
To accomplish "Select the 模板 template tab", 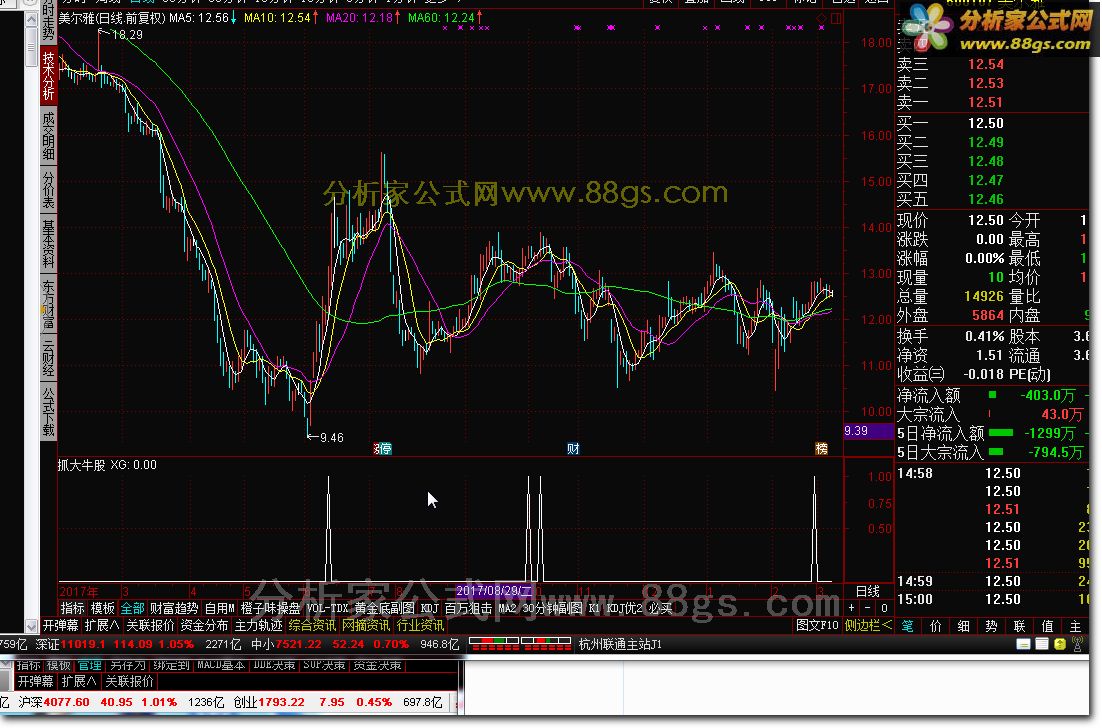I will point(103,609).
